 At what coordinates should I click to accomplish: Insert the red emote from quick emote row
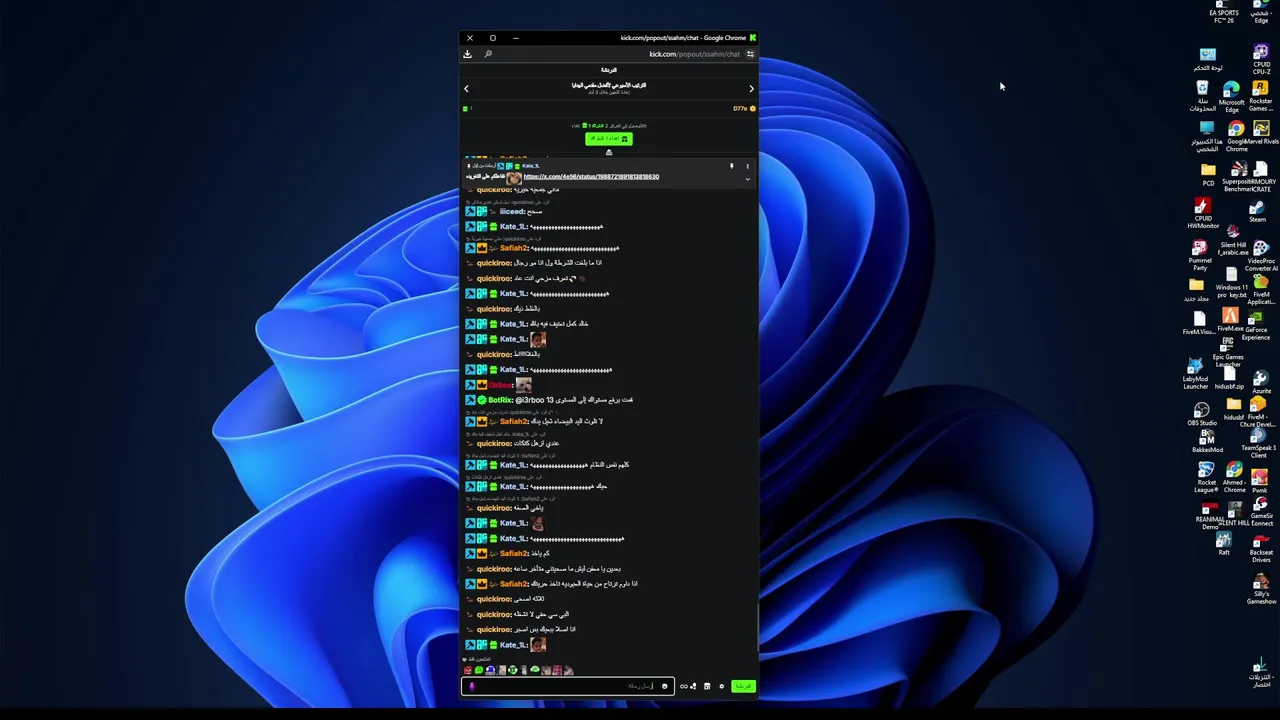[x=468, y=670]
